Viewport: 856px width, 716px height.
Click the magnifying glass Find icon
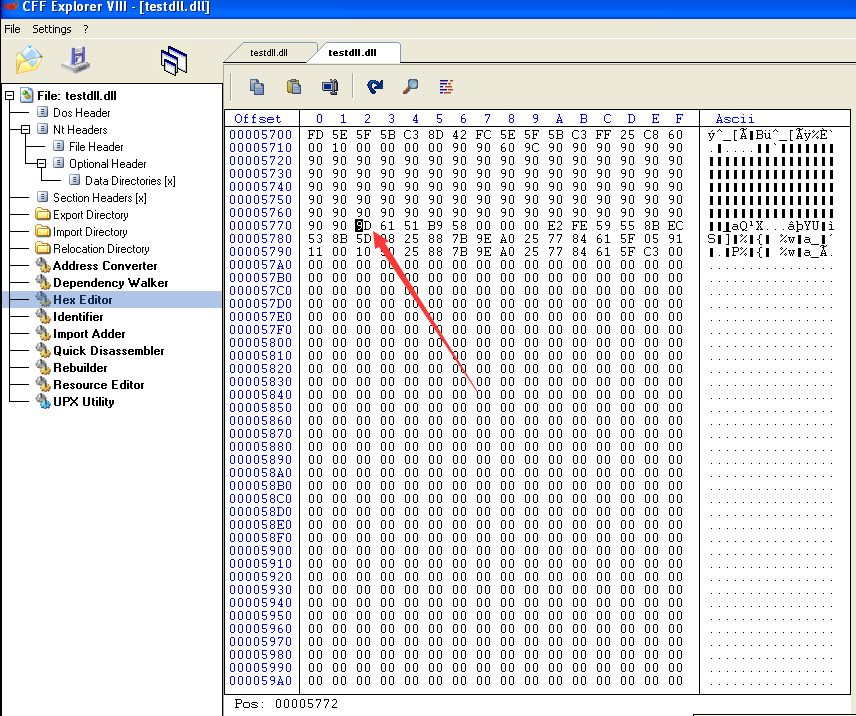pyautogui.click(x=410, y=87)
